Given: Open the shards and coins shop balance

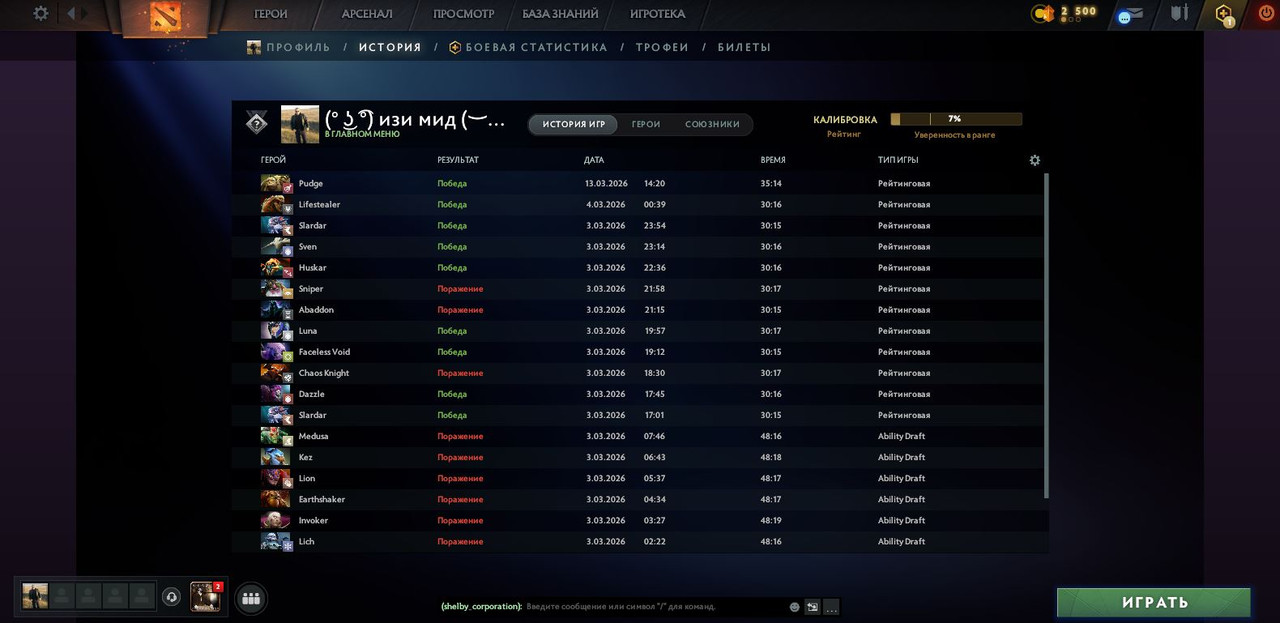Looking at the screenshot, I should click(x=1066, y=13).
